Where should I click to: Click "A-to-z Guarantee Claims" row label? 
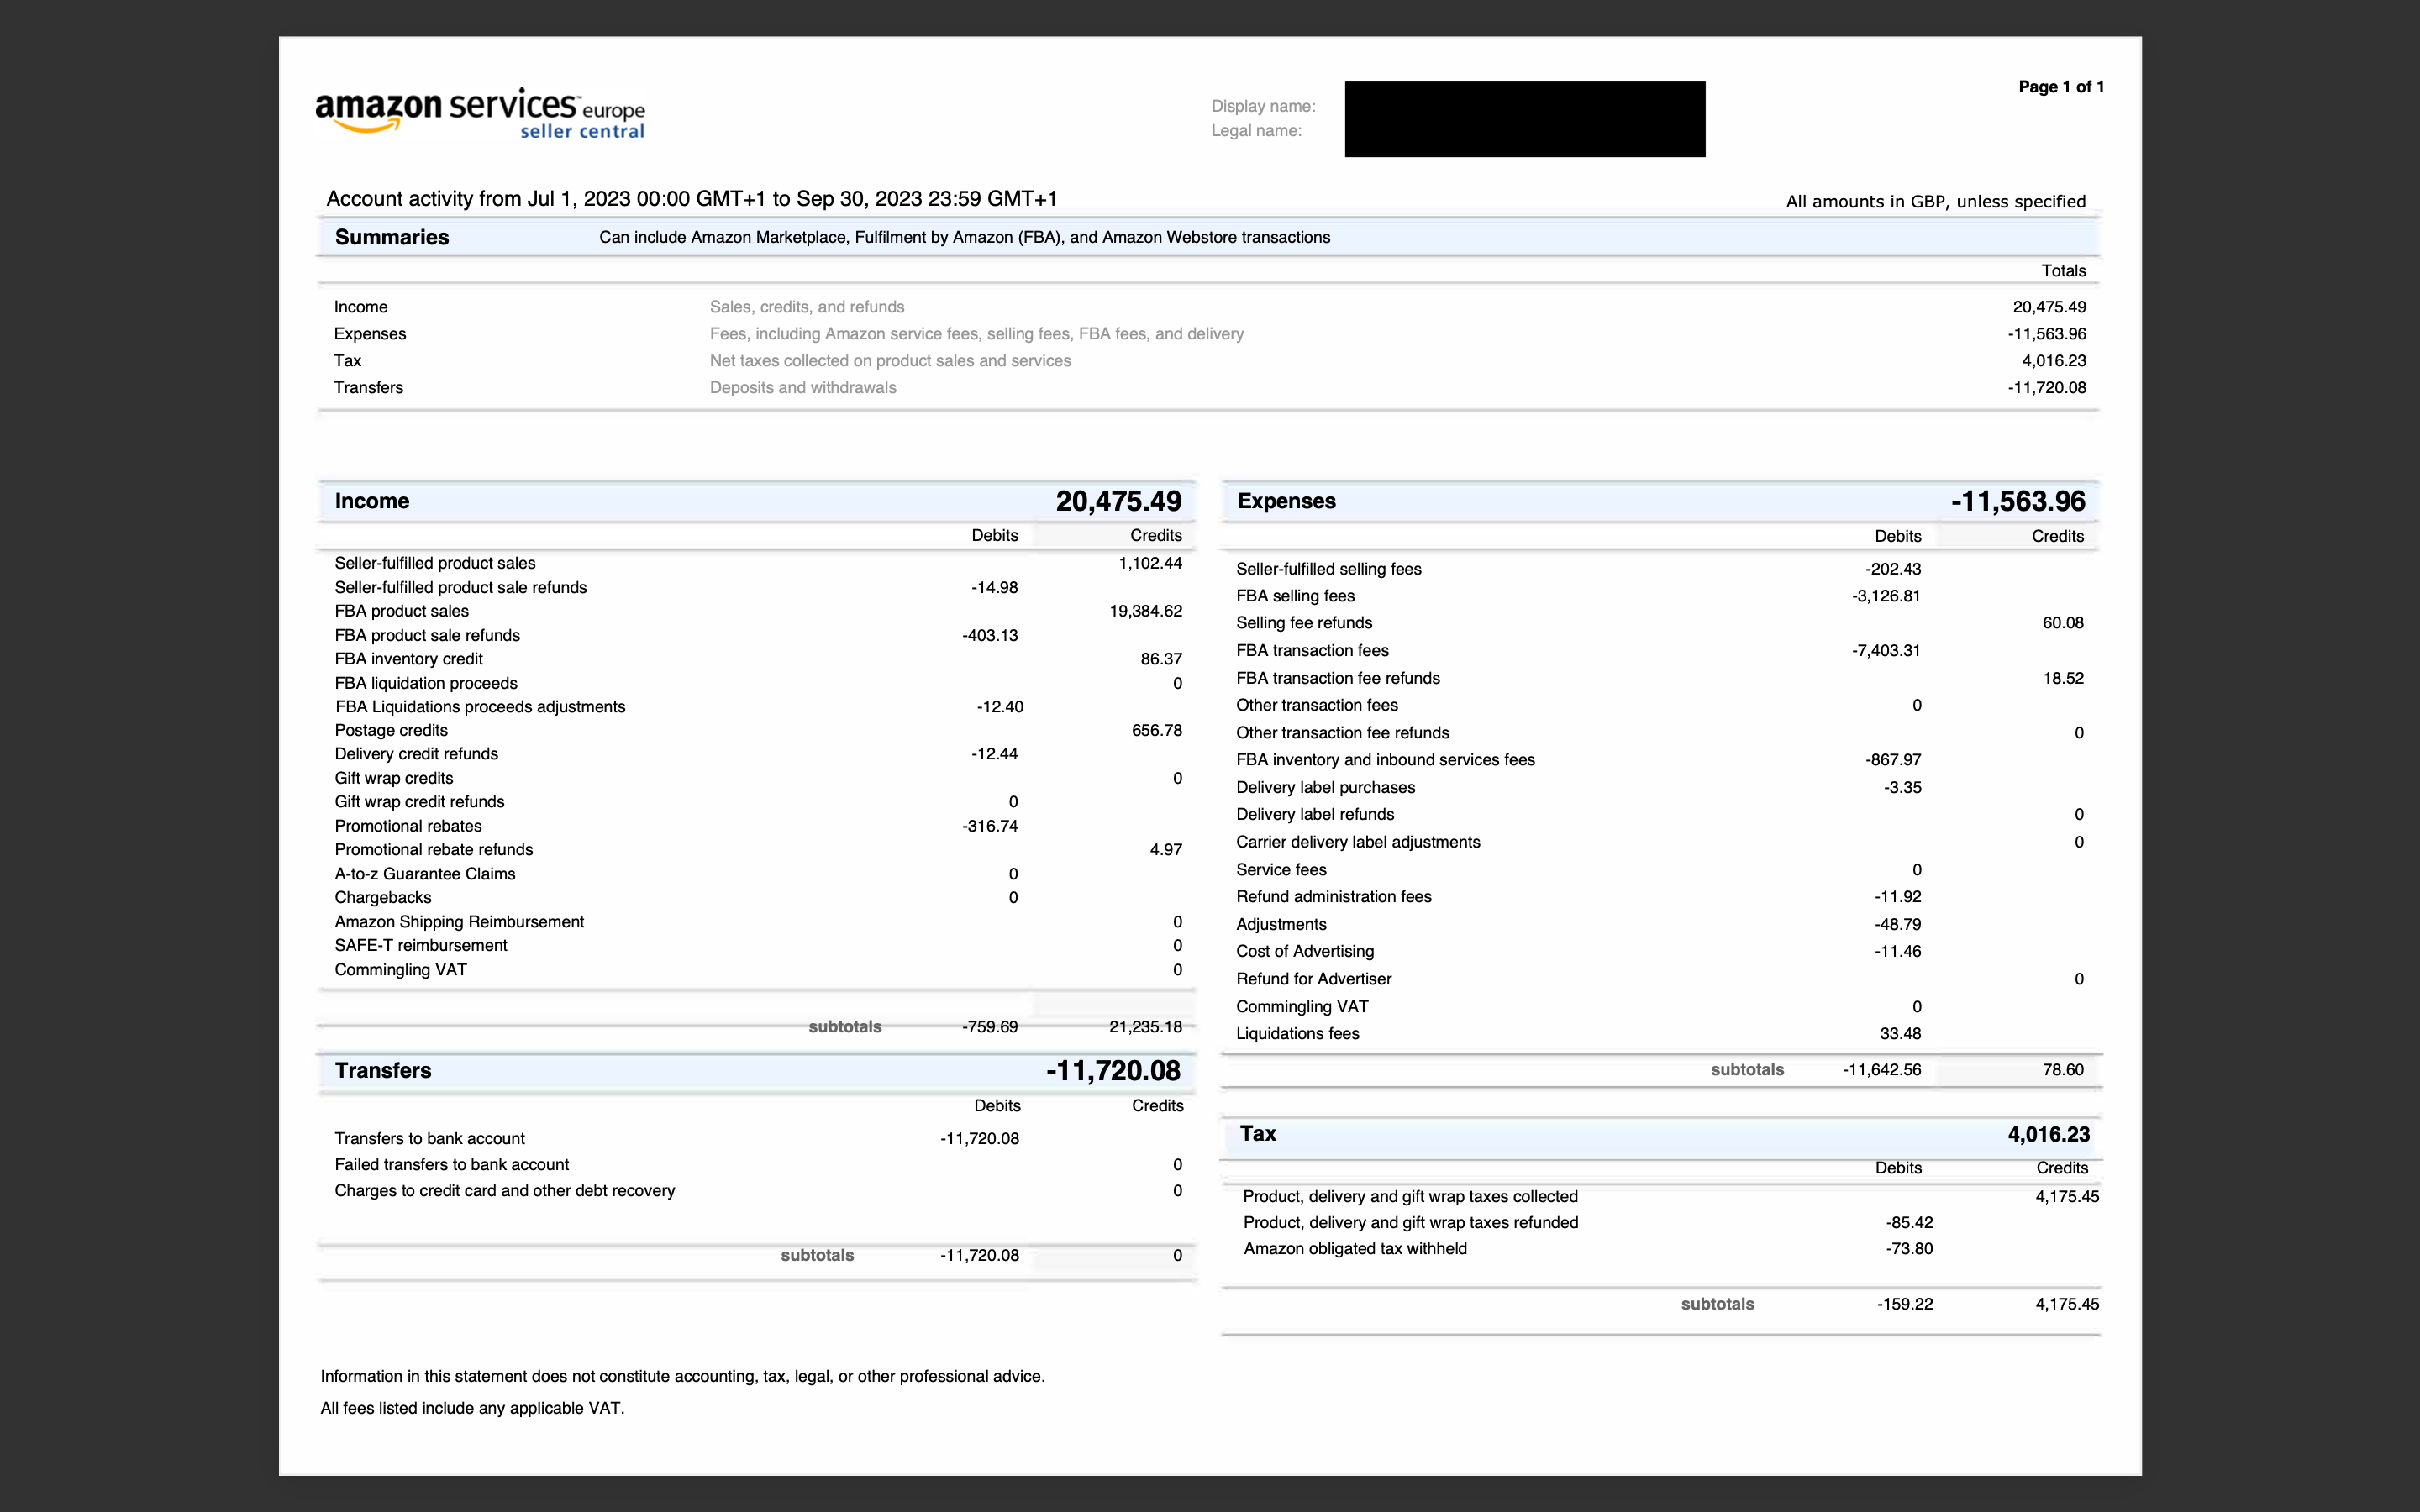[425, 874]
